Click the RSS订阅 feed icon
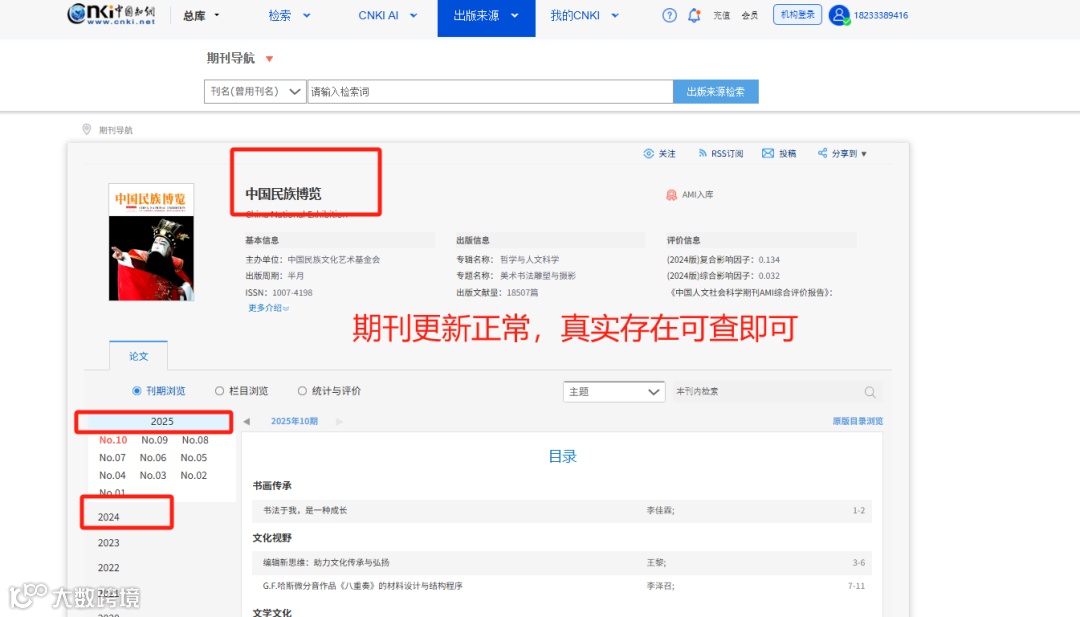This screenshot has height=617, width=1080. (702, 153)
